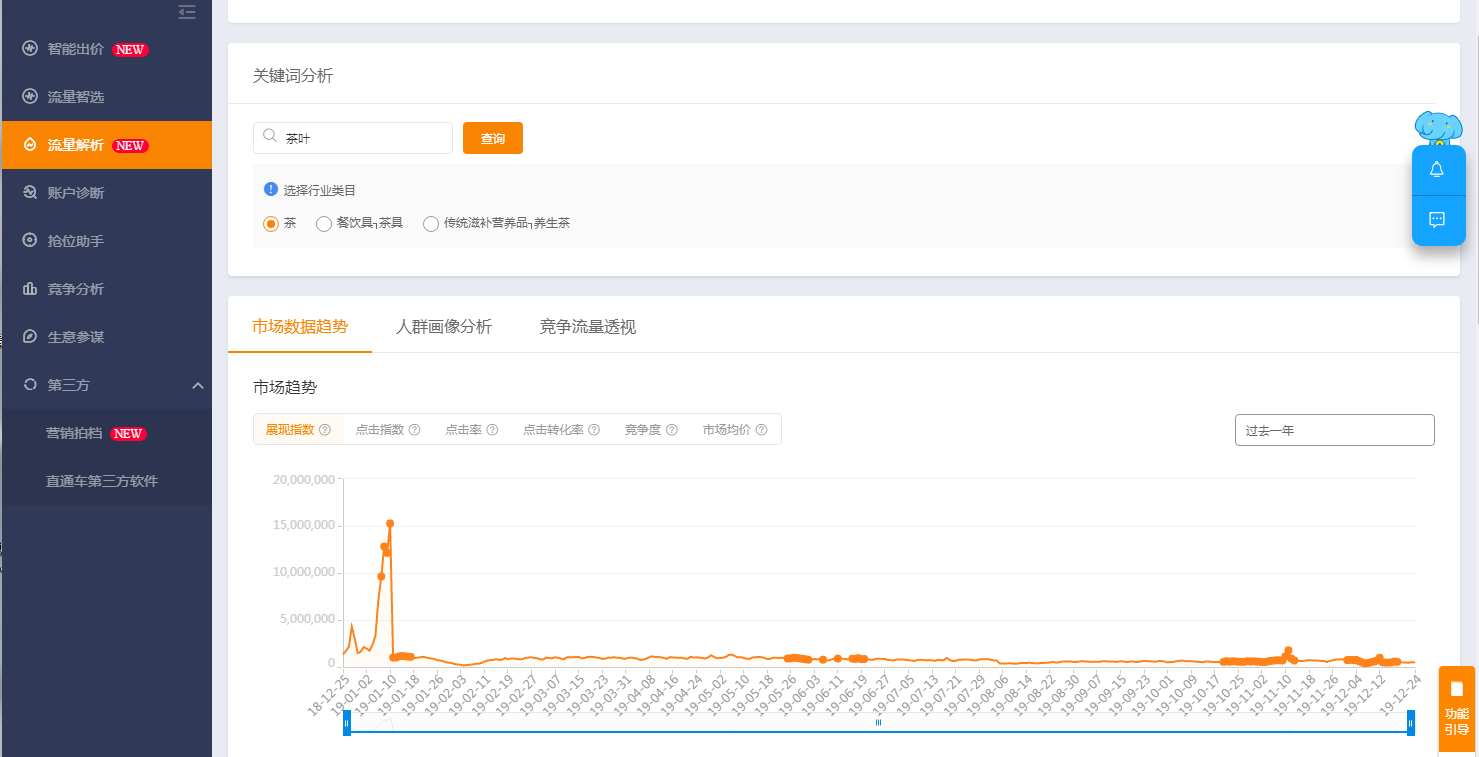Switch to the 竞争流量透视 tab
Image resolution: width=1479 pixels, height=757 pixels.
click(x=588, y=327)
